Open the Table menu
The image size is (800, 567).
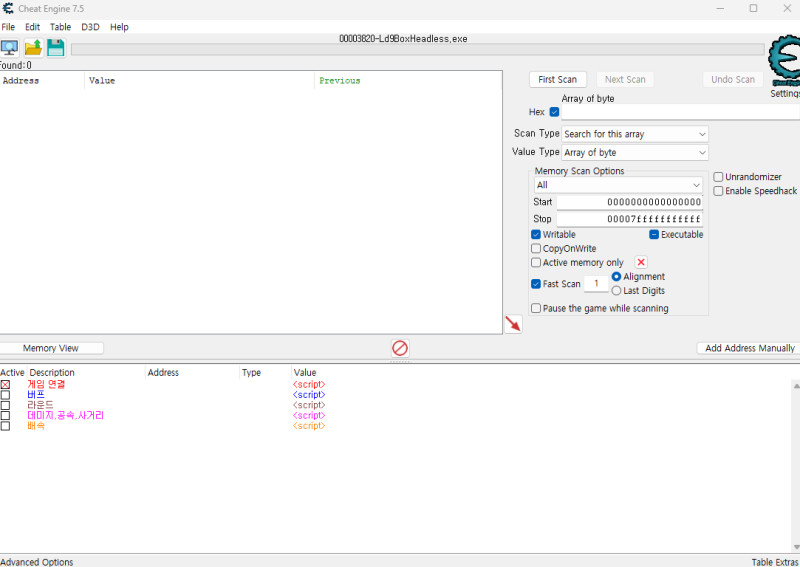tap(60, 27)
